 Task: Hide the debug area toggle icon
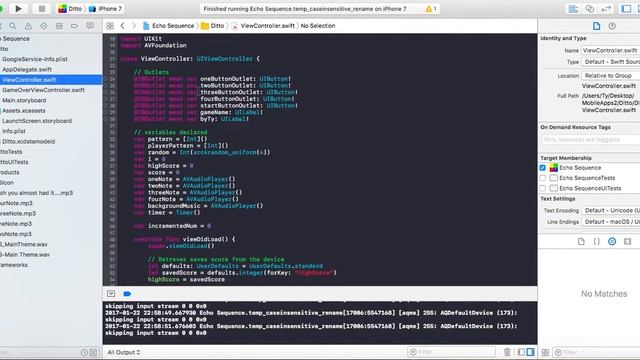(x=111, y=293)
